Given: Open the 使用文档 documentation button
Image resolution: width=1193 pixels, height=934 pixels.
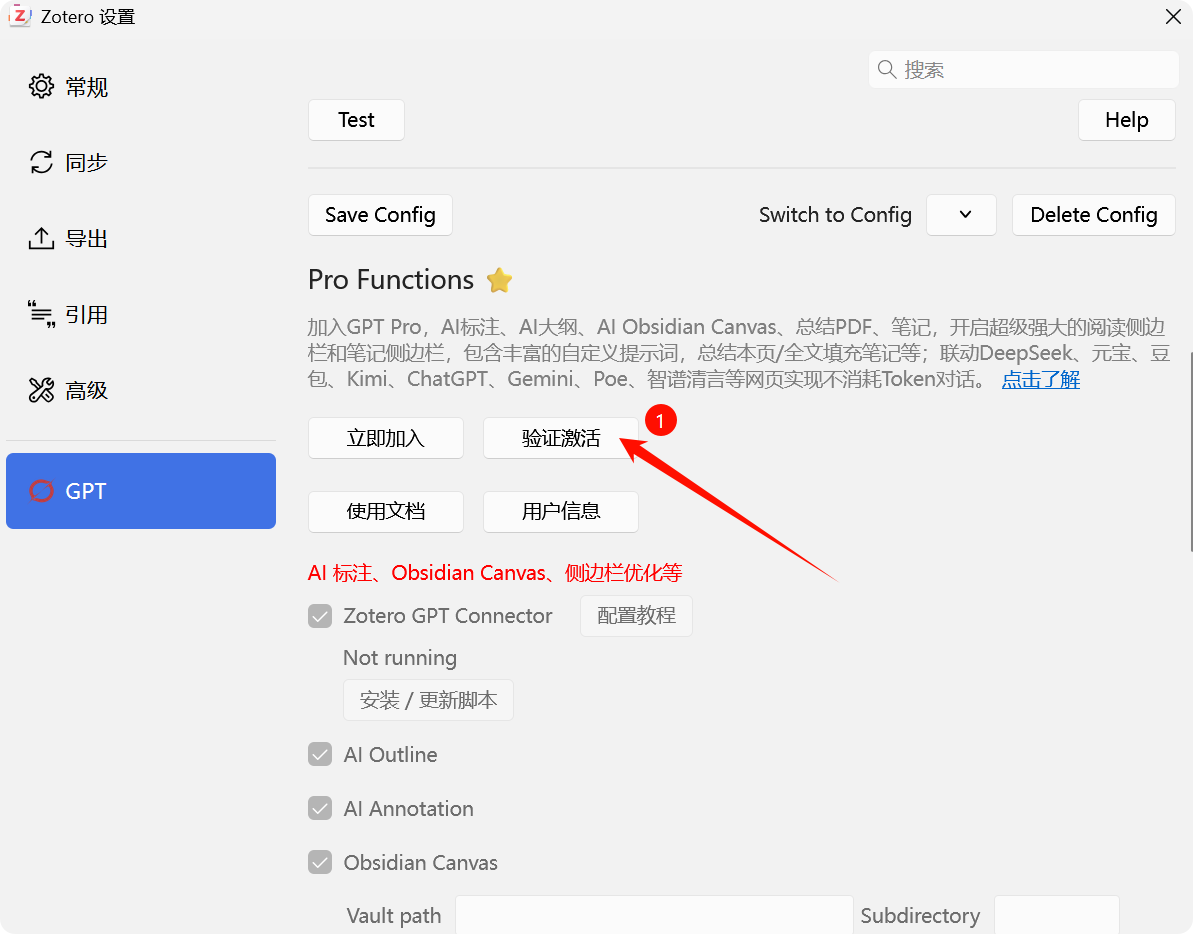Looking at the screenshot, I should click(386, 511).
